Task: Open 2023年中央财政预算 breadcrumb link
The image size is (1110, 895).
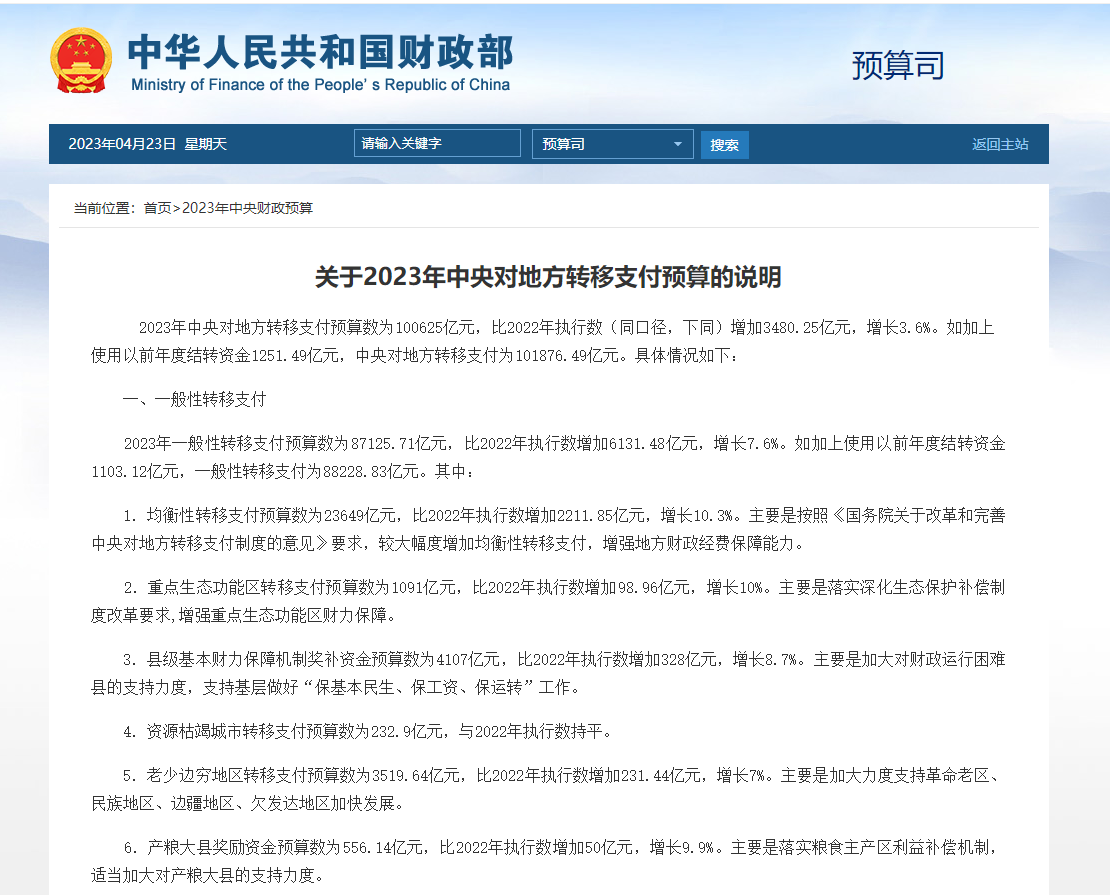Action: click(247, 208)
